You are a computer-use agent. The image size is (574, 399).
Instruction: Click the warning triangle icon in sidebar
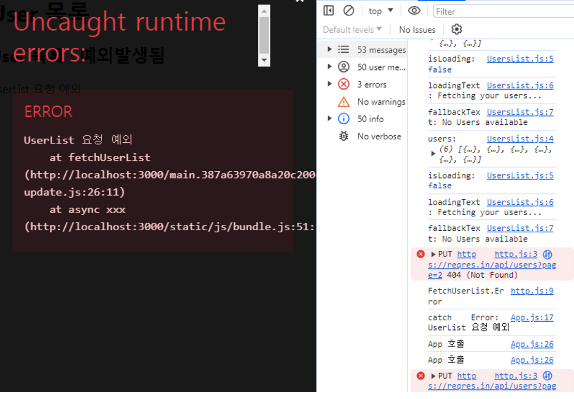coord(343,101)
